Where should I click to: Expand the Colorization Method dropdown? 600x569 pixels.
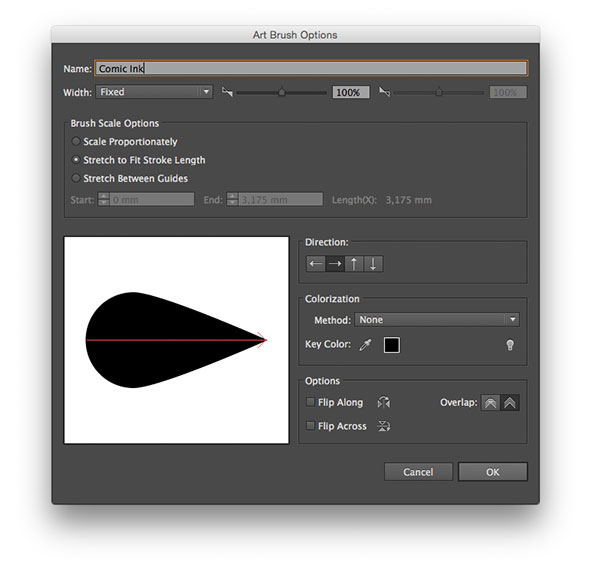436,320
